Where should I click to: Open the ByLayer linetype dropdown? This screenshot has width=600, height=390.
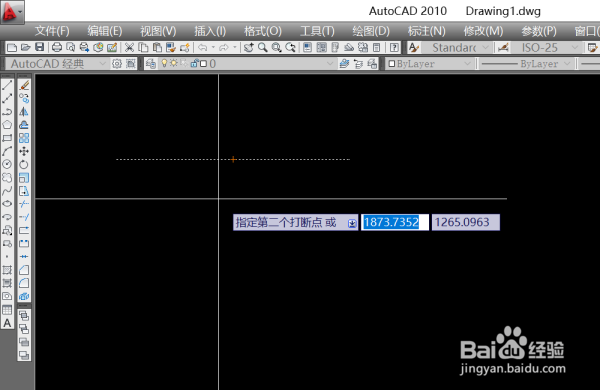pyautogui.click(x=567, y=64)
